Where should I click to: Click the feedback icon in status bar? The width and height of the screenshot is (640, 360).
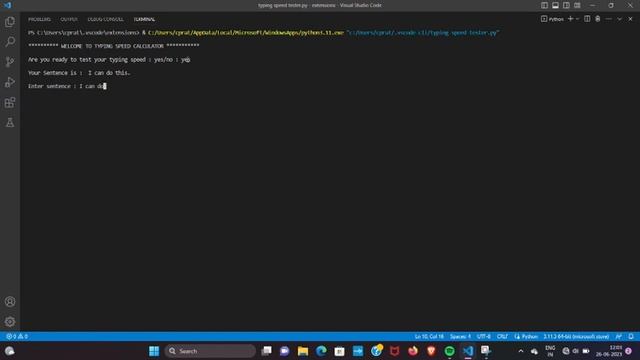[619, 336]
